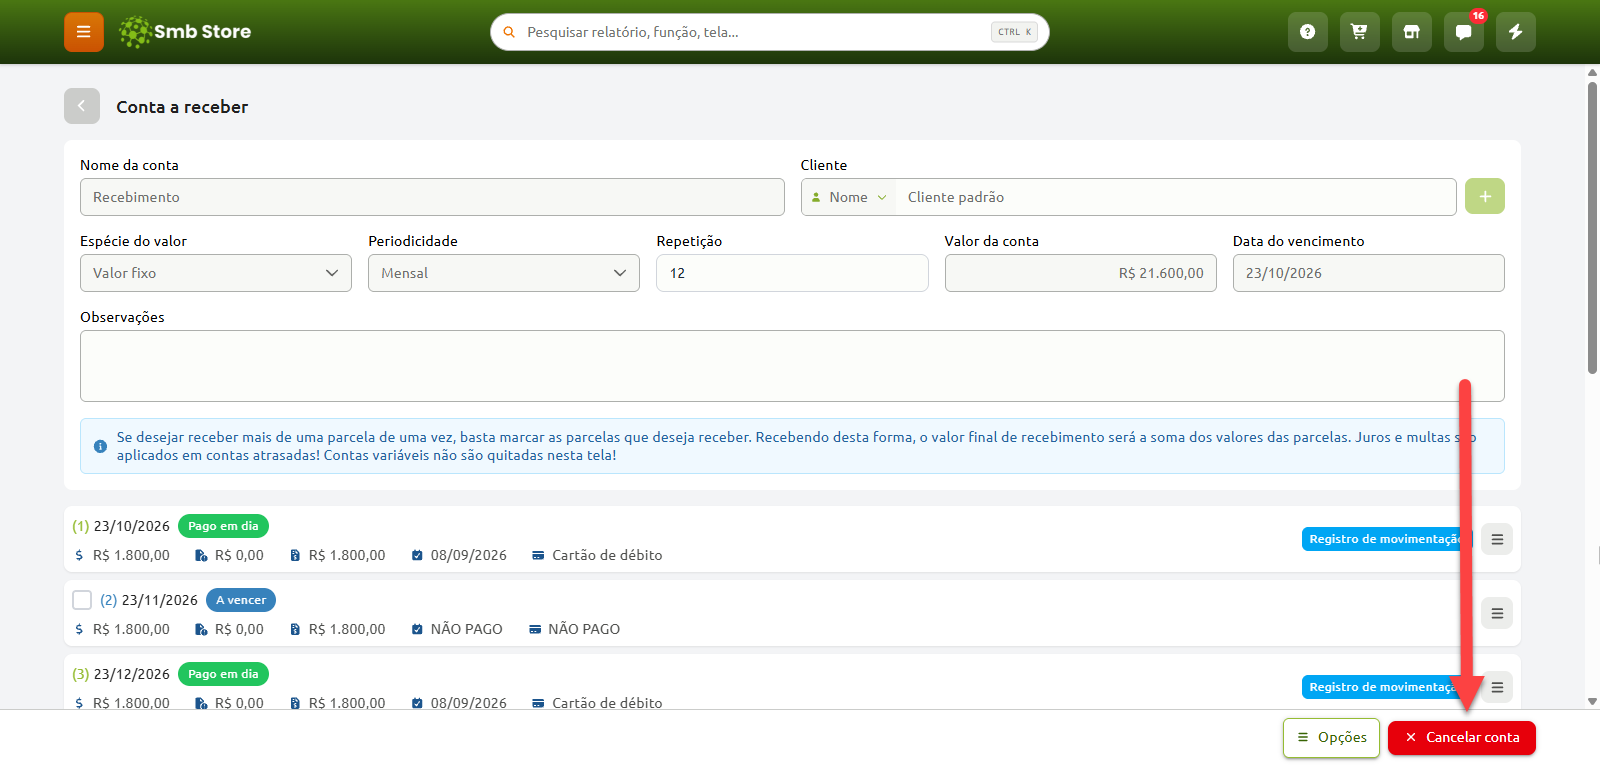Expand the Nome client search type selector
1600x765 pixels.
(849, 197)
